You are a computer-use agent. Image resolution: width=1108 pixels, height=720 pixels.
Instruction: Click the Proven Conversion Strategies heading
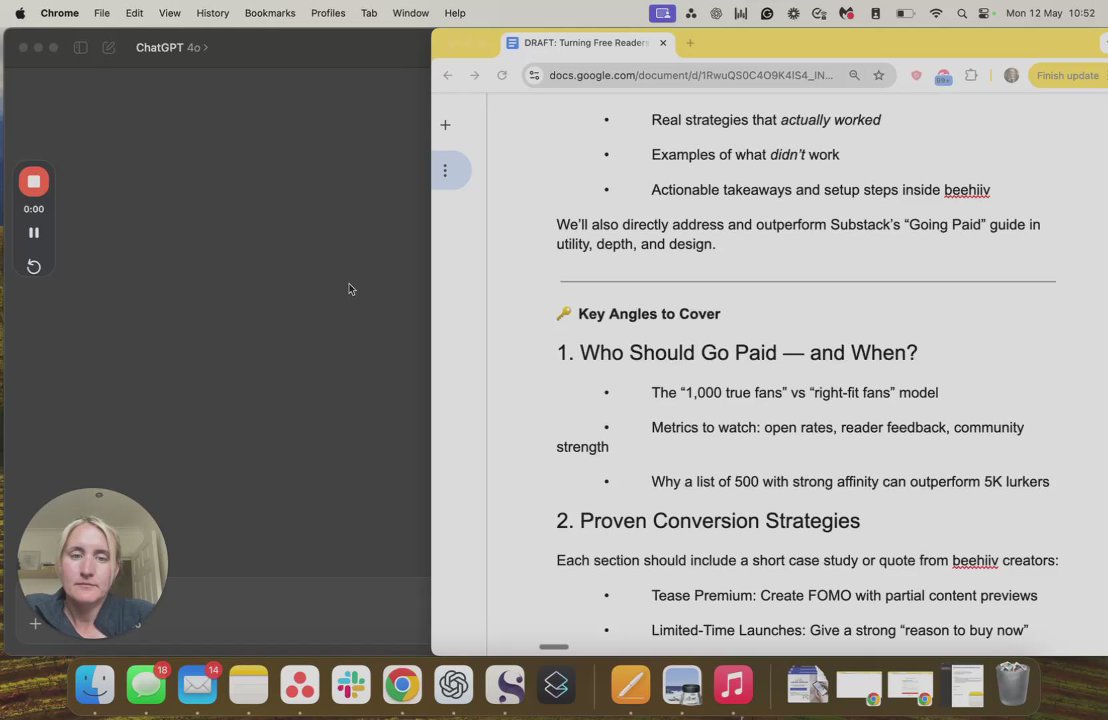708,521
